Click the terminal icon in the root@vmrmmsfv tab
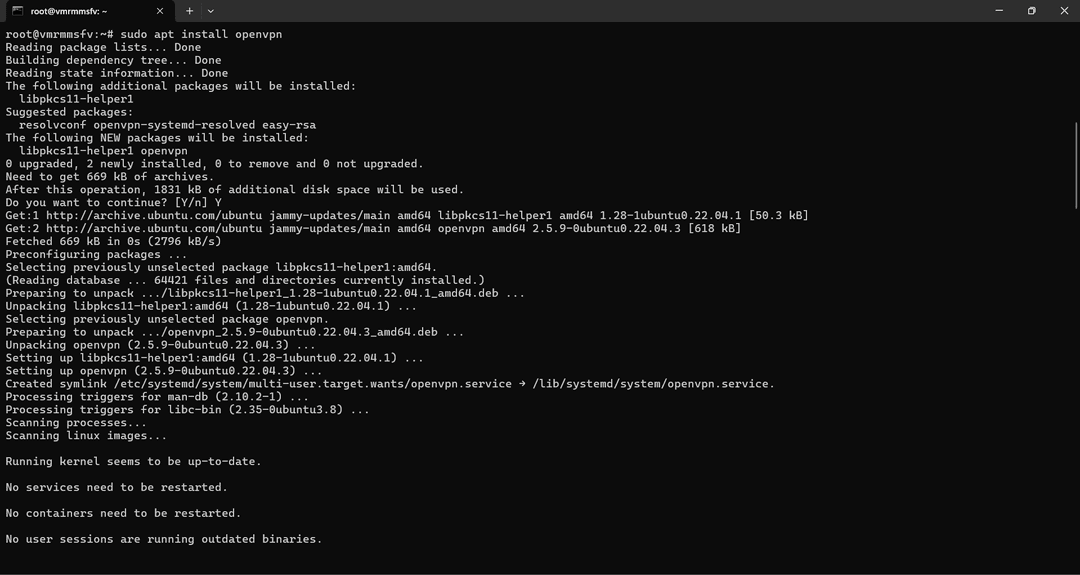Viewport: 1080px width, 575px height. pyautogui.click(x=18, y=11)
